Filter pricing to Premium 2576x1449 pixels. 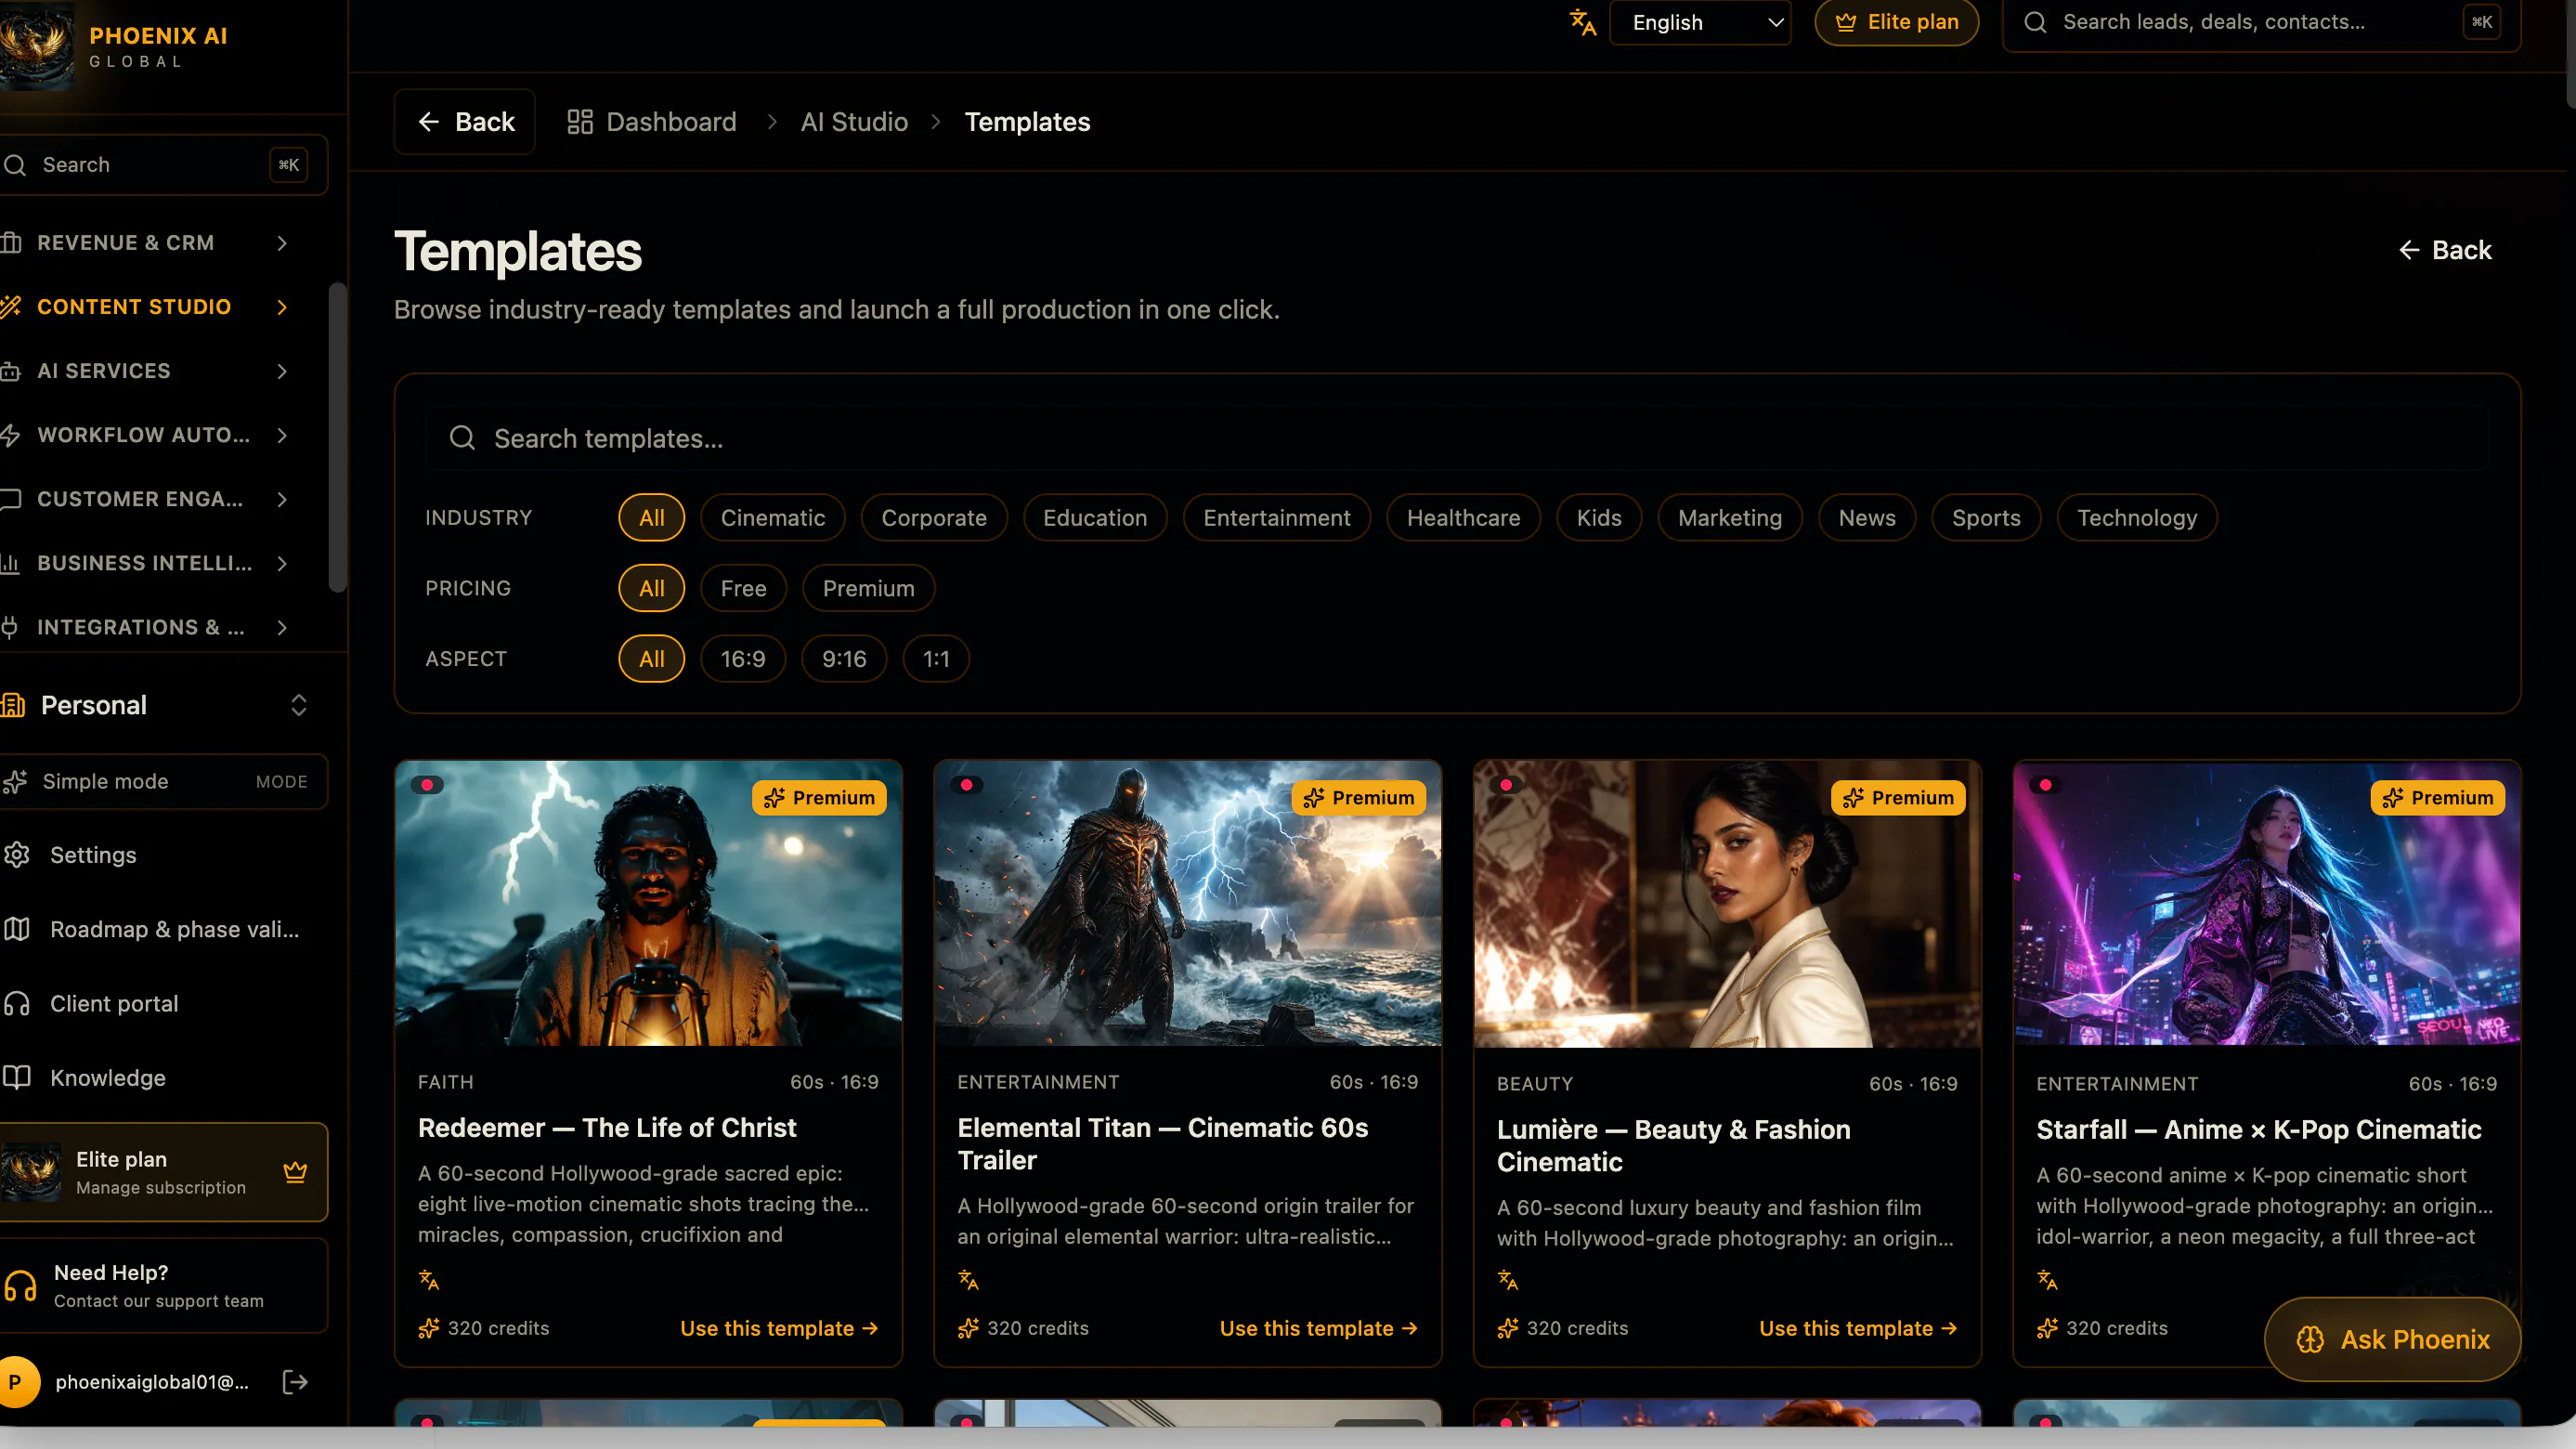coord(868,588)
